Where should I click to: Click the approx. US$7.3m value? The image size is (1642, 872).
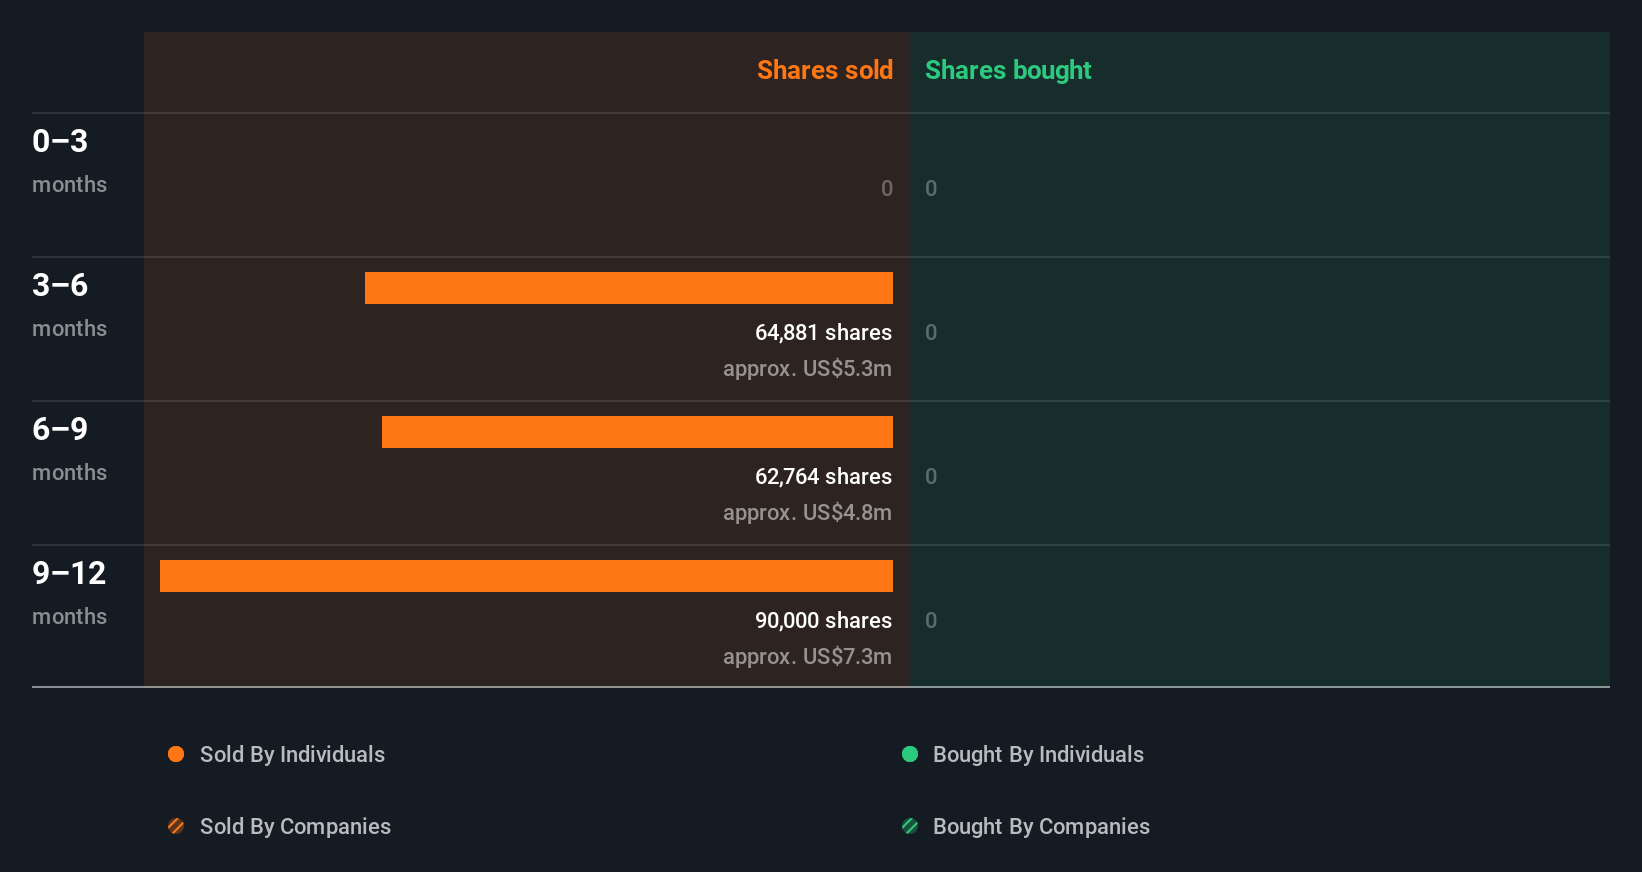pyautogui.click(x=807, y=656)
